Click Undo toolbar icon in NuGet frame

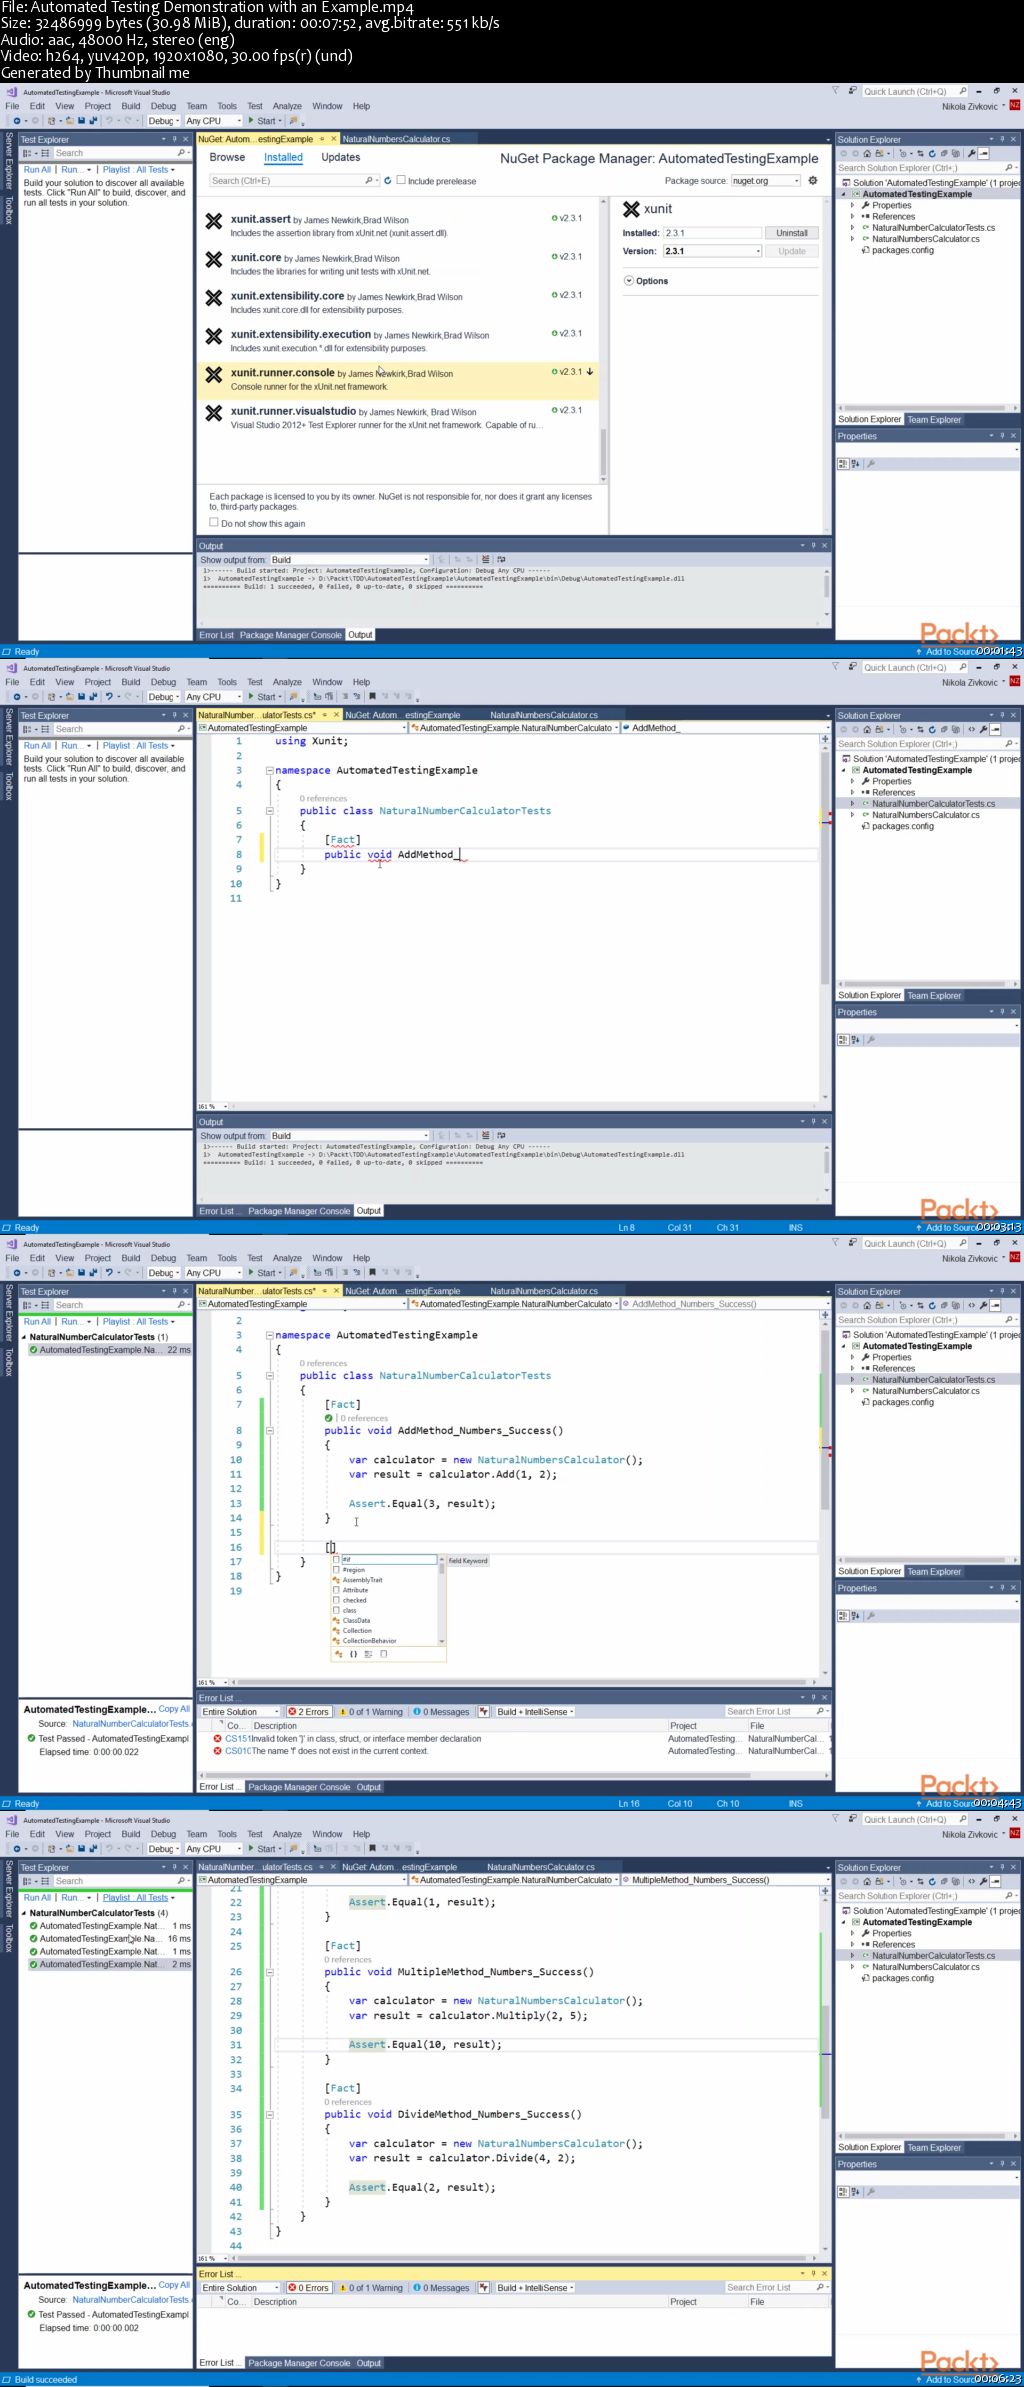coord(109,121)
